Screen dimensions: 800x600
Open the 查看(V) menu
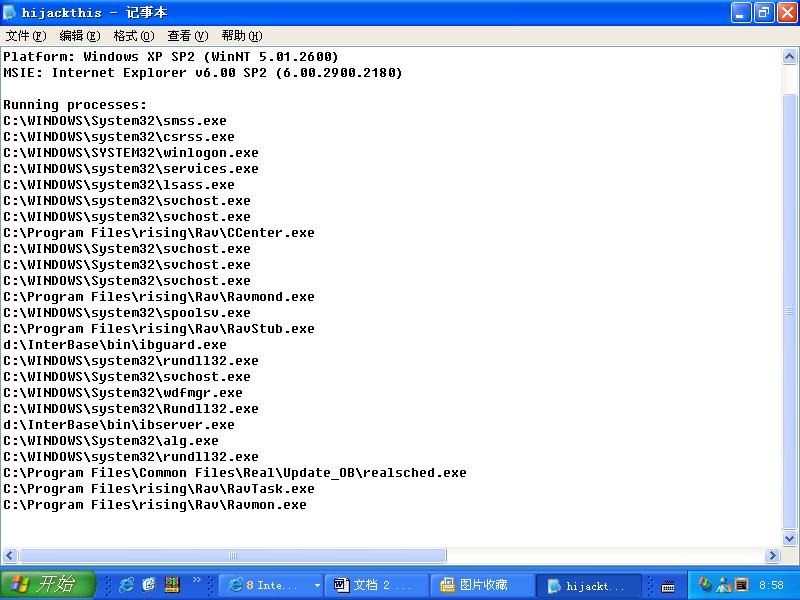pos(188,36)
